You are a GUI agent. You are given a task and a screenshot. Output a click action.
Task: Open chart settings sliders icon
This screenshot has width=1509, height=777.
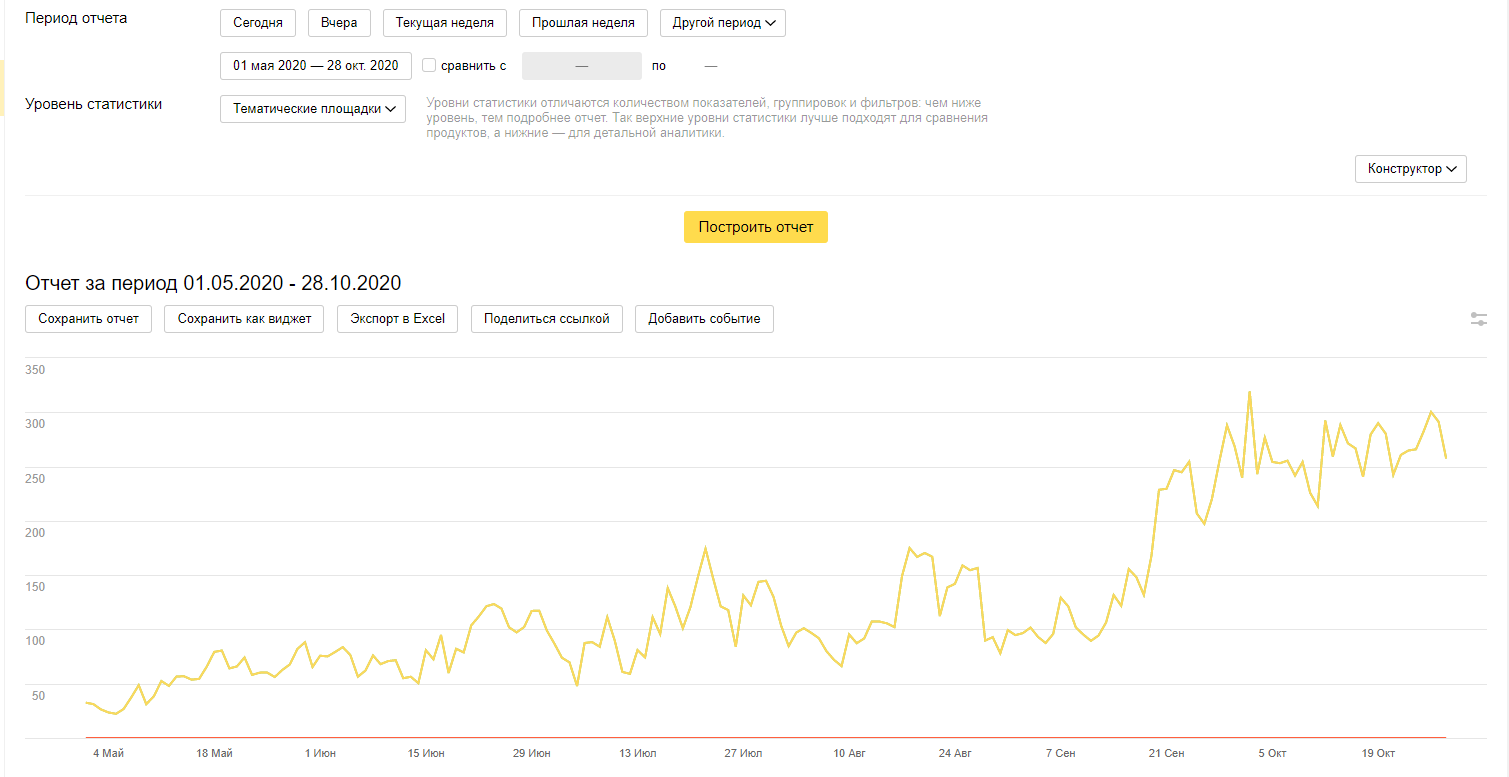click(1478, 319)
